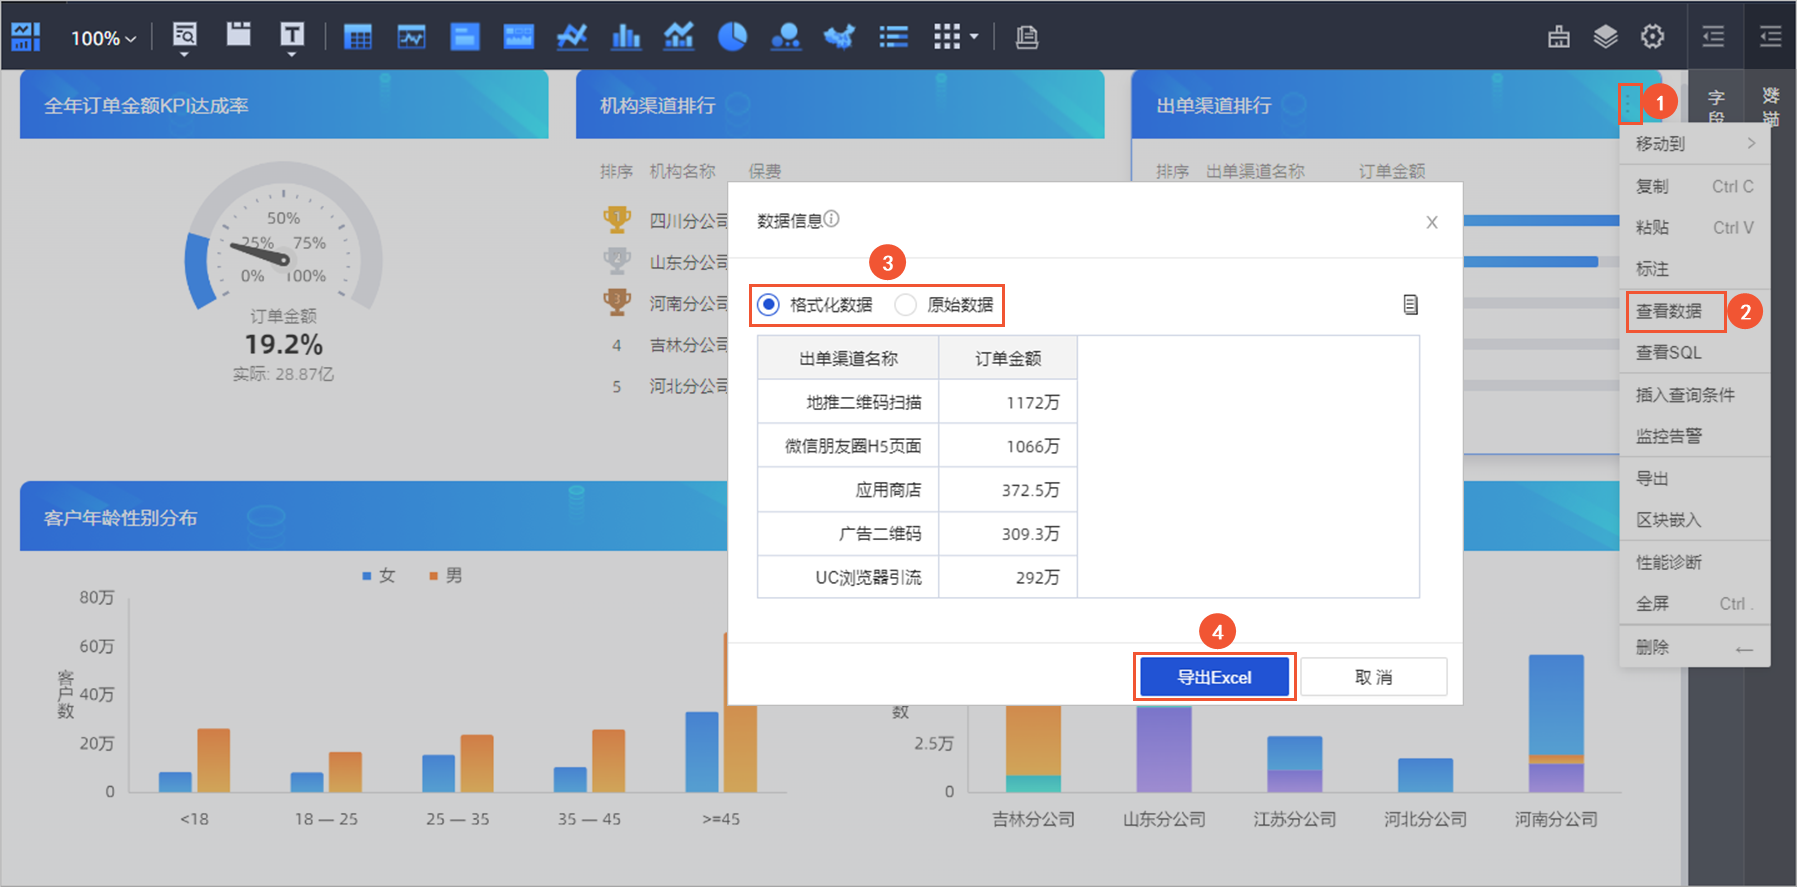Select 区块嵌入 menu entry

coord(1695,520)
